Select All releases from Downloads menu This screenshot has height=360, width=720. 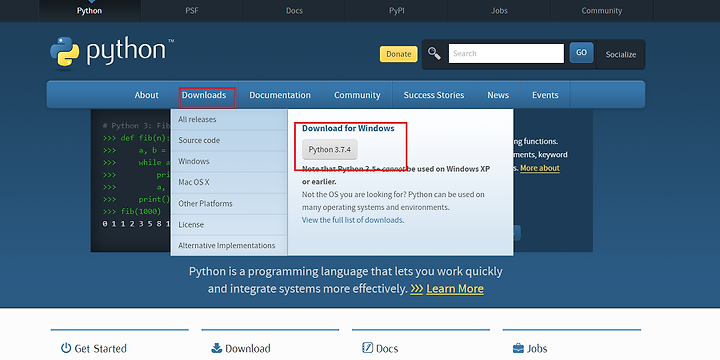229,119
